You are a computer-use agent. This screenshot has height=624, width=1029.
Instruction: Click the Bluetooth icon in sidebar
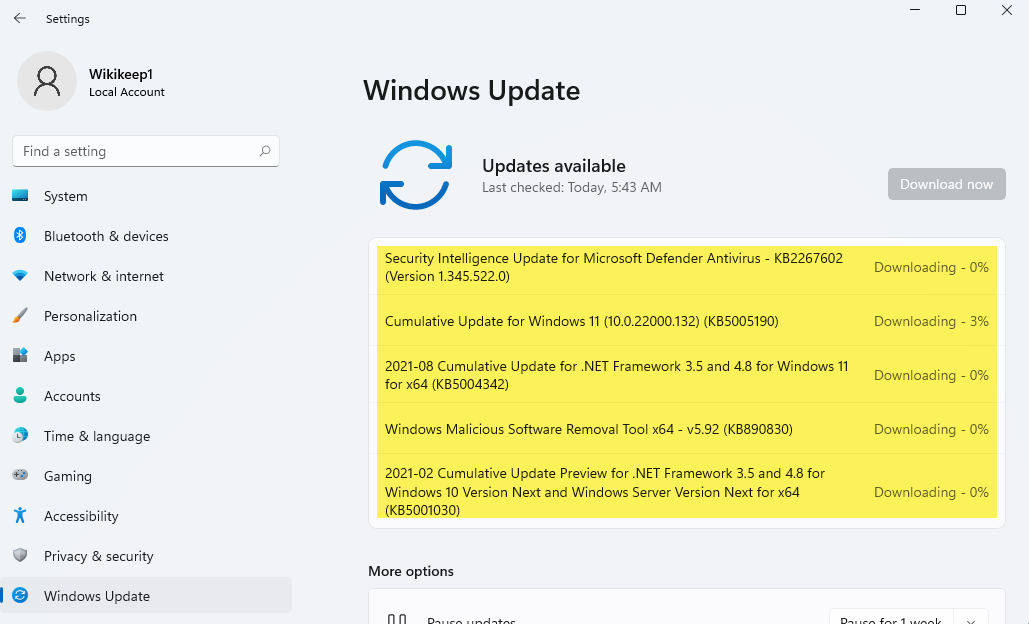pos(20,235)
